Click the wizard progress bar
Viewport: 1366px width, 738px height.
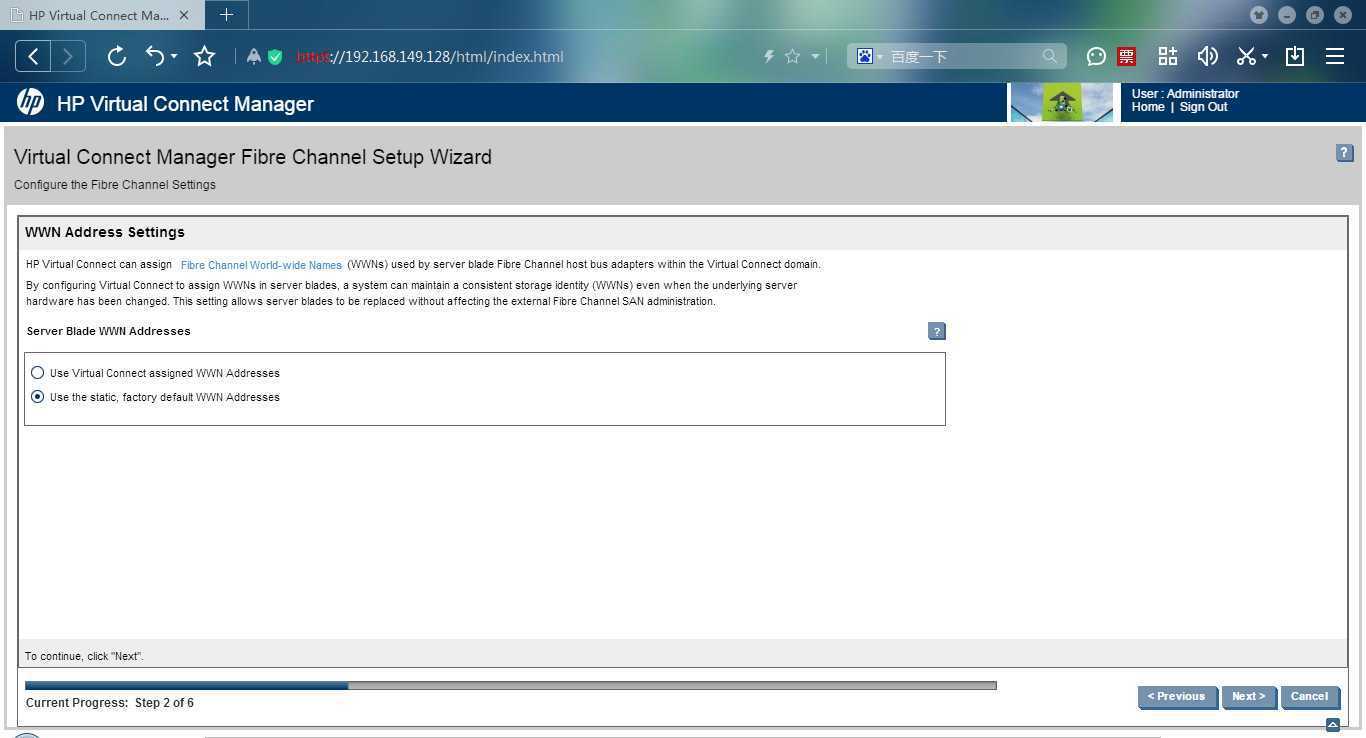(x=511, y=685)
